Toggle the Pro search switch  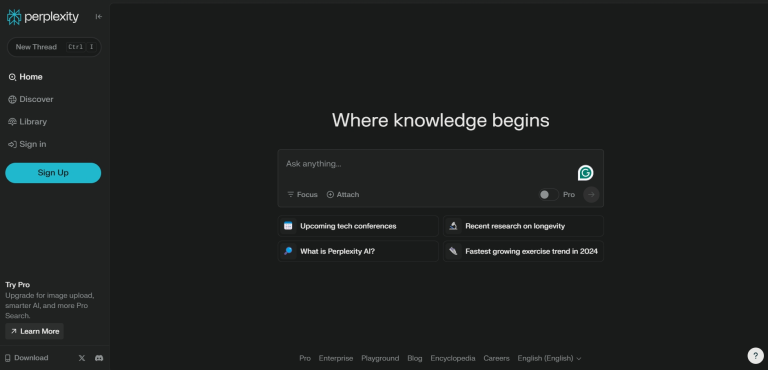(x=549, y=195)
